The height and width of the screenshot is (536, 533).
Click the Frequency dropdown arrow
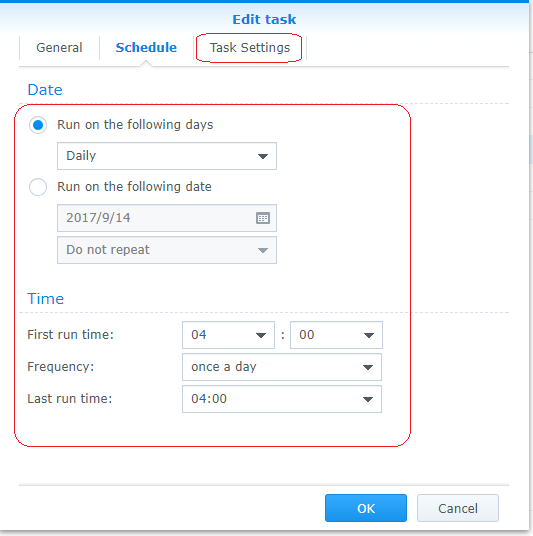(368, 367)
